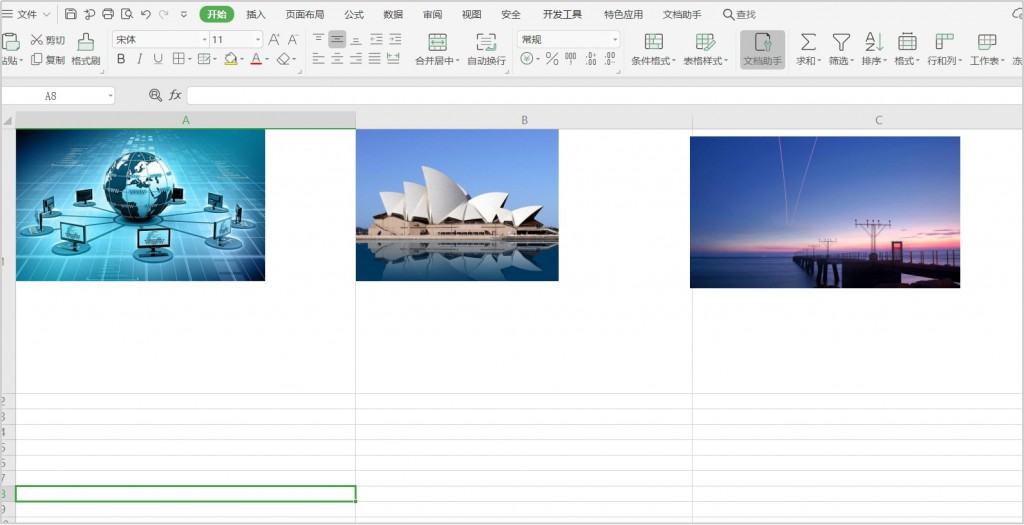
Task: Undo the last action
Action: tap(146, 14)
